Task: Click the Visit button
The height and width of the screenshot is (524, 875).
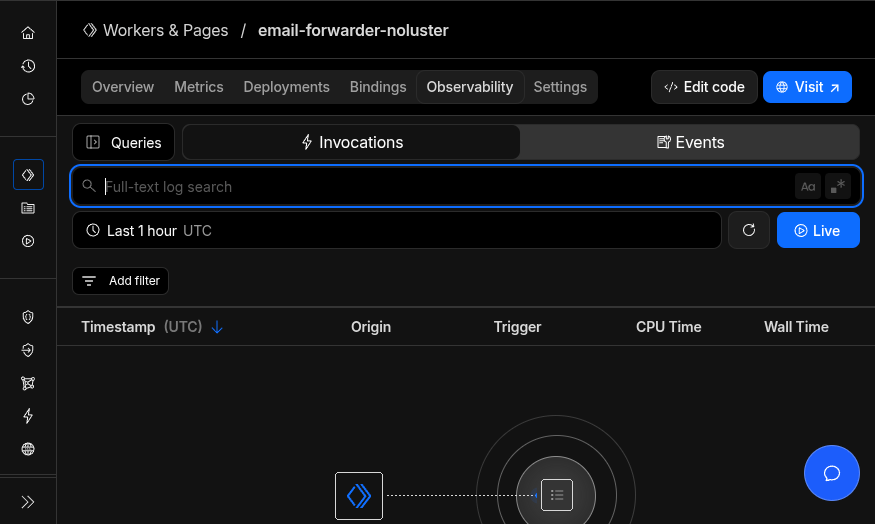Action: point(807,87)
